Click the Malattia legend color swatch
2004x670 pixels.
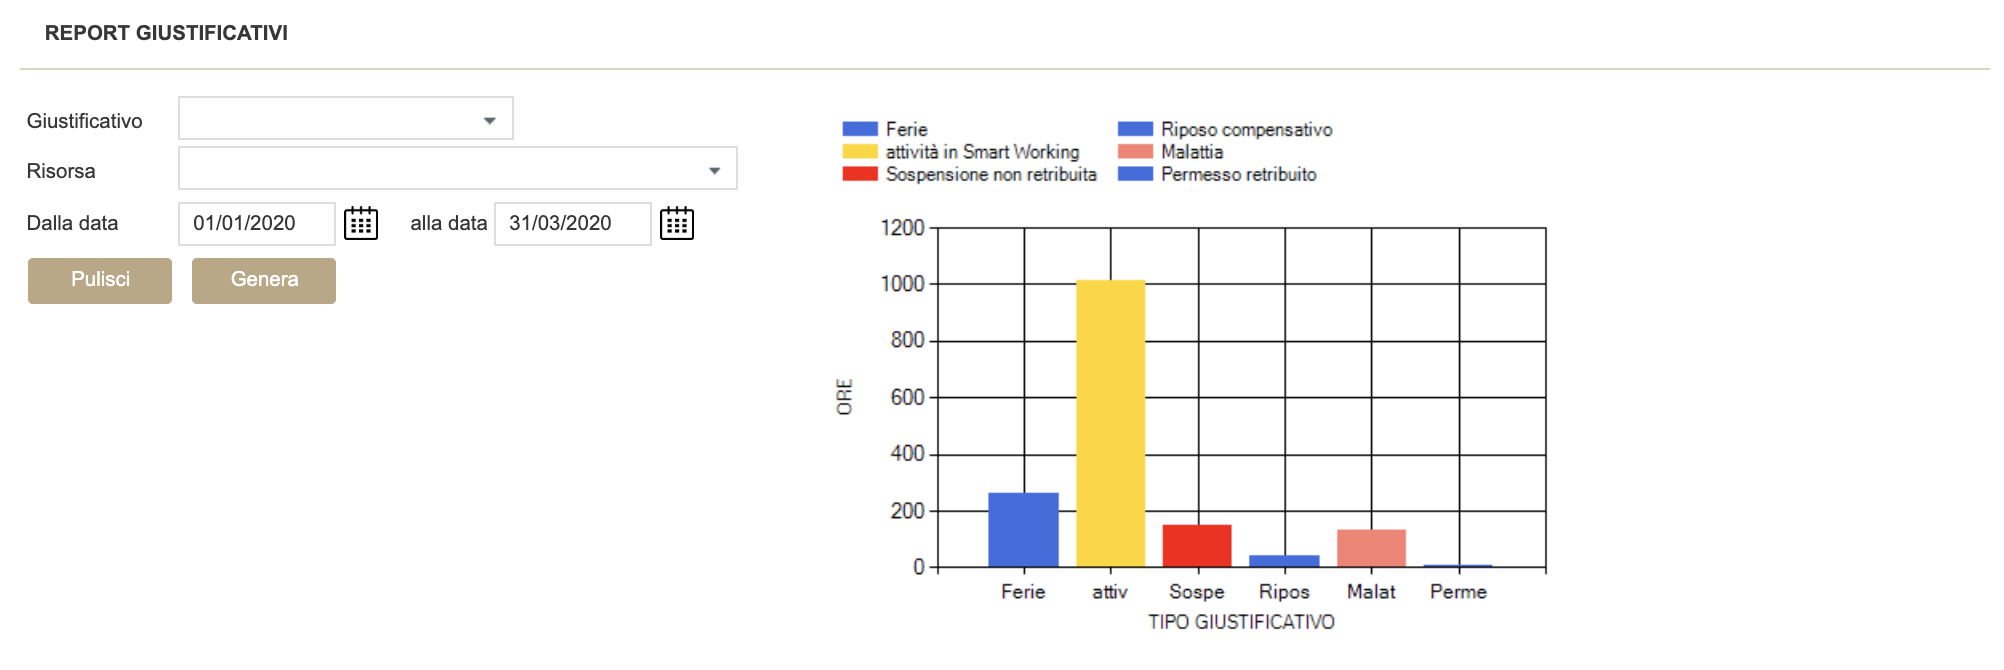[x=1135, y=152]
